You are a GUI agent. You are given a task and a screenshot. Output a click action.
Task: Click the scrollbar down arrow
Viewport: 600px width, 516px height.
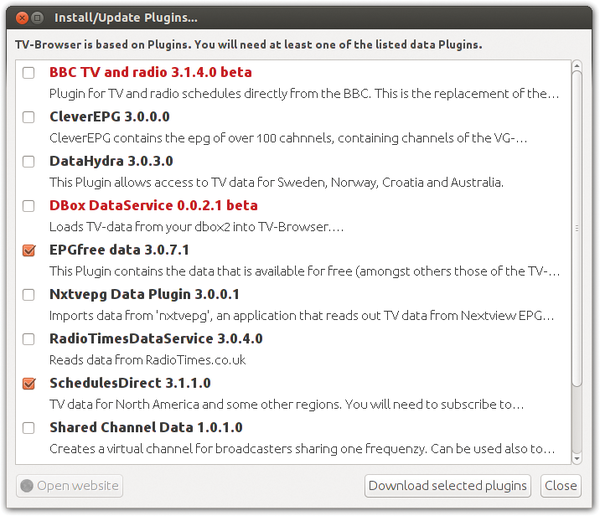click(x=577, y=458)
